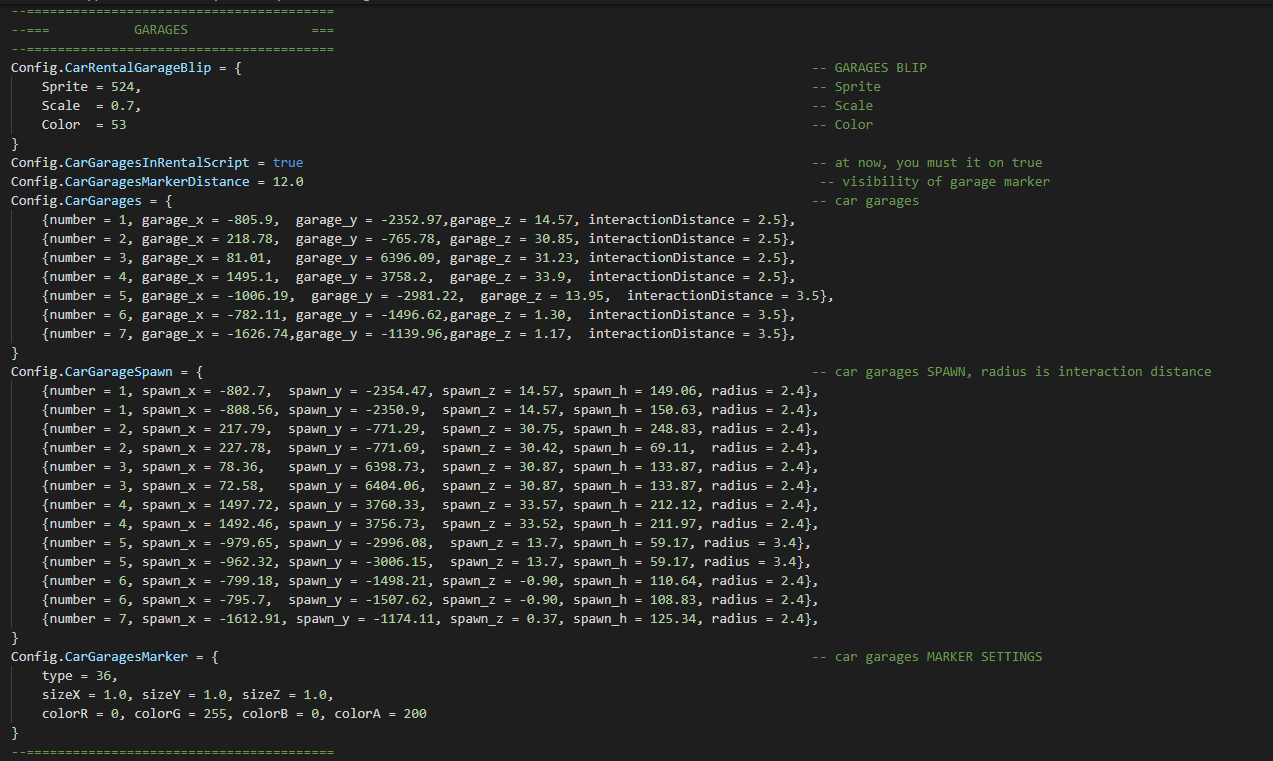Click the Config.CarGarageSpawn table declaration
Screen dimensions: 1273x761
click(x=107, y=371)
